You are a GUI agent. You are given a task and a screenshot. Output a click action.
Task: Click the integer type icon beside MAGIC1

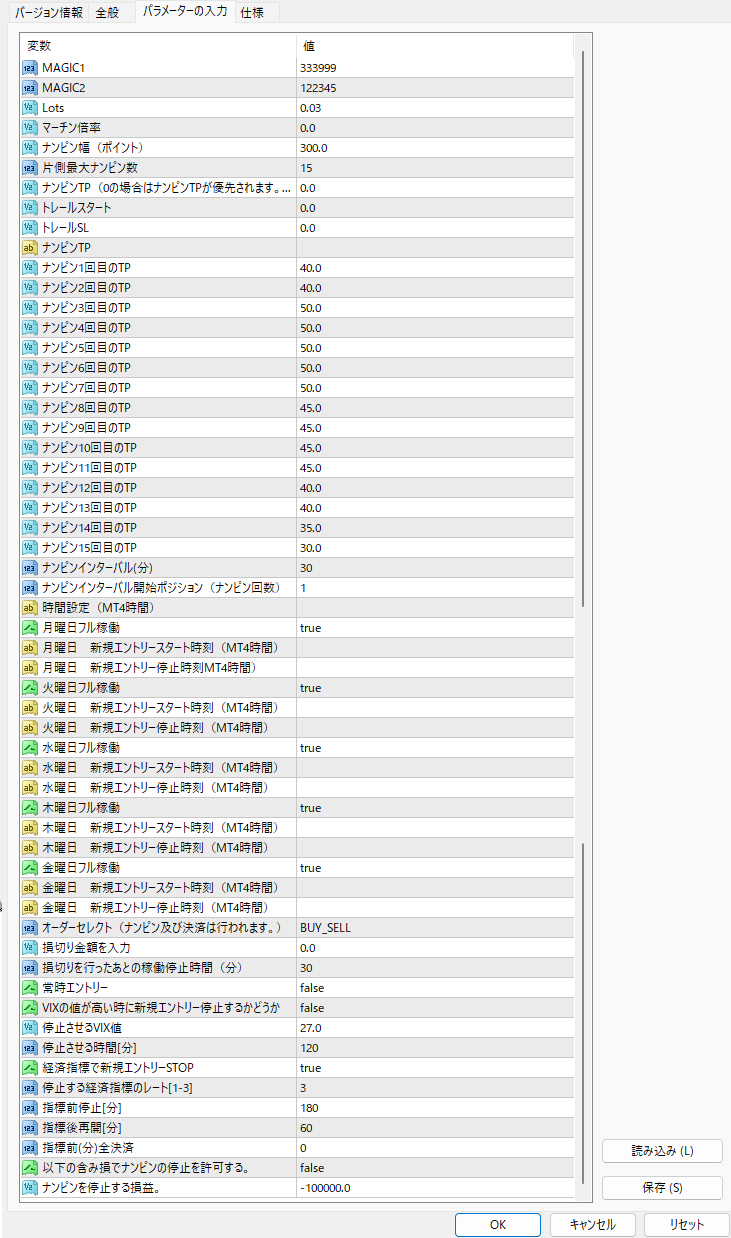pos(29,68)
